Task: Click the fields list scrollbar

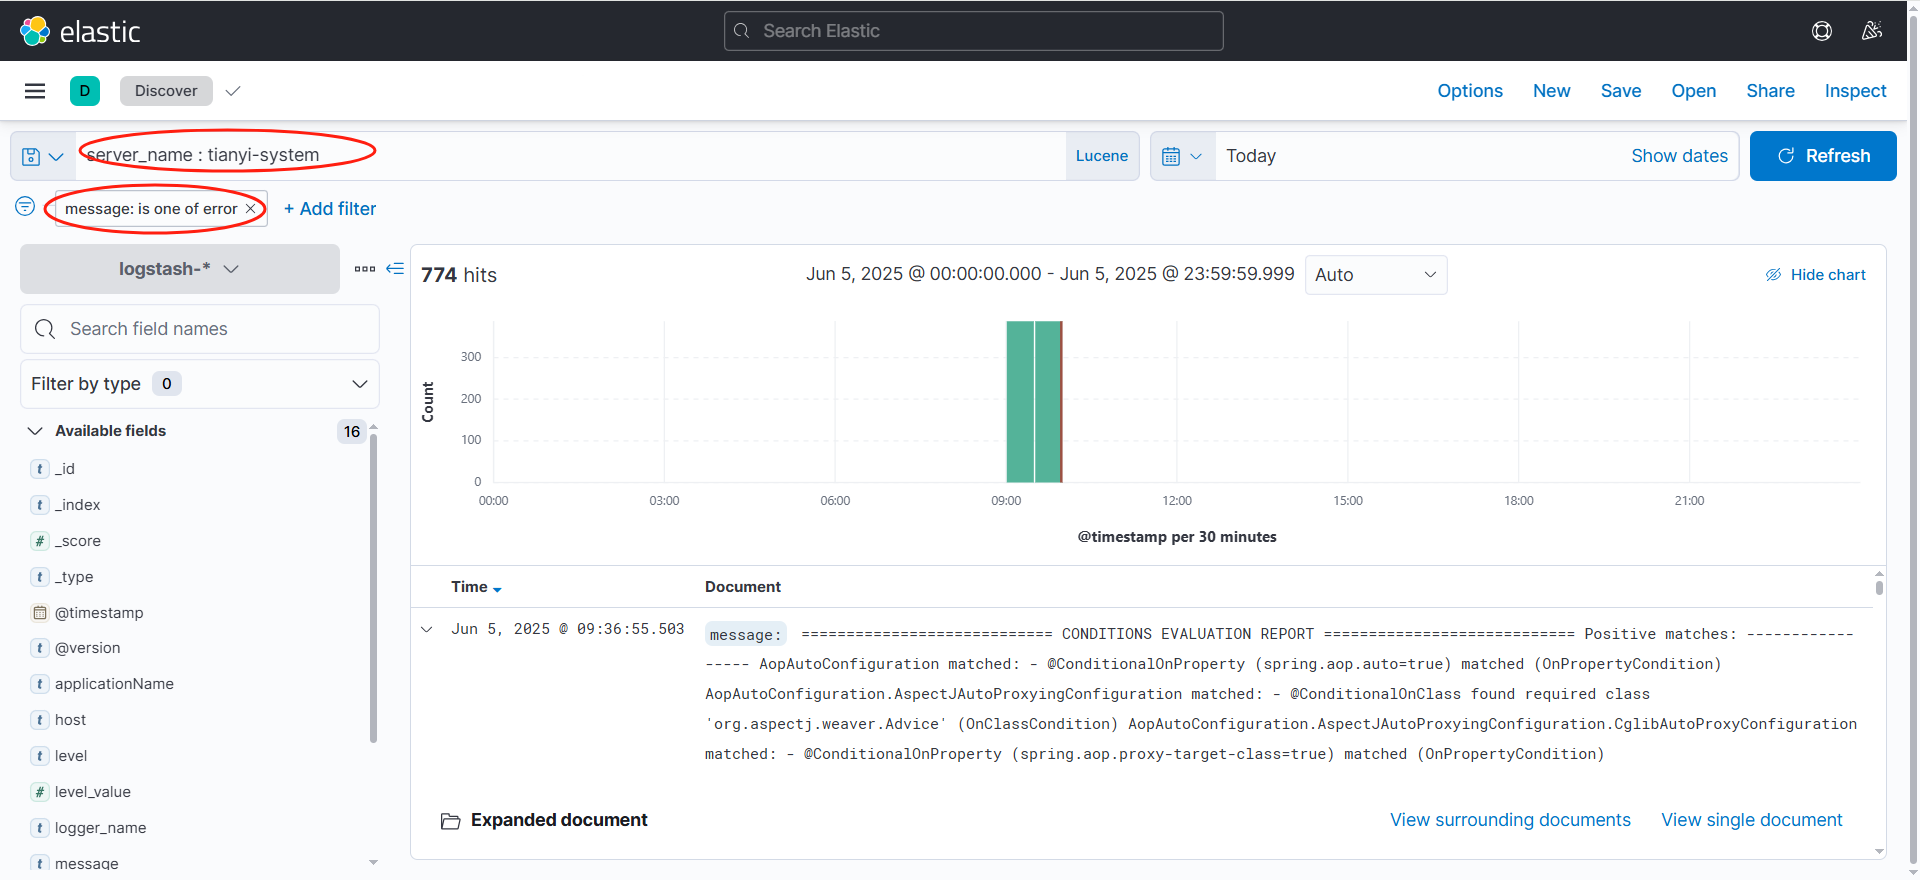Action: 373,590
